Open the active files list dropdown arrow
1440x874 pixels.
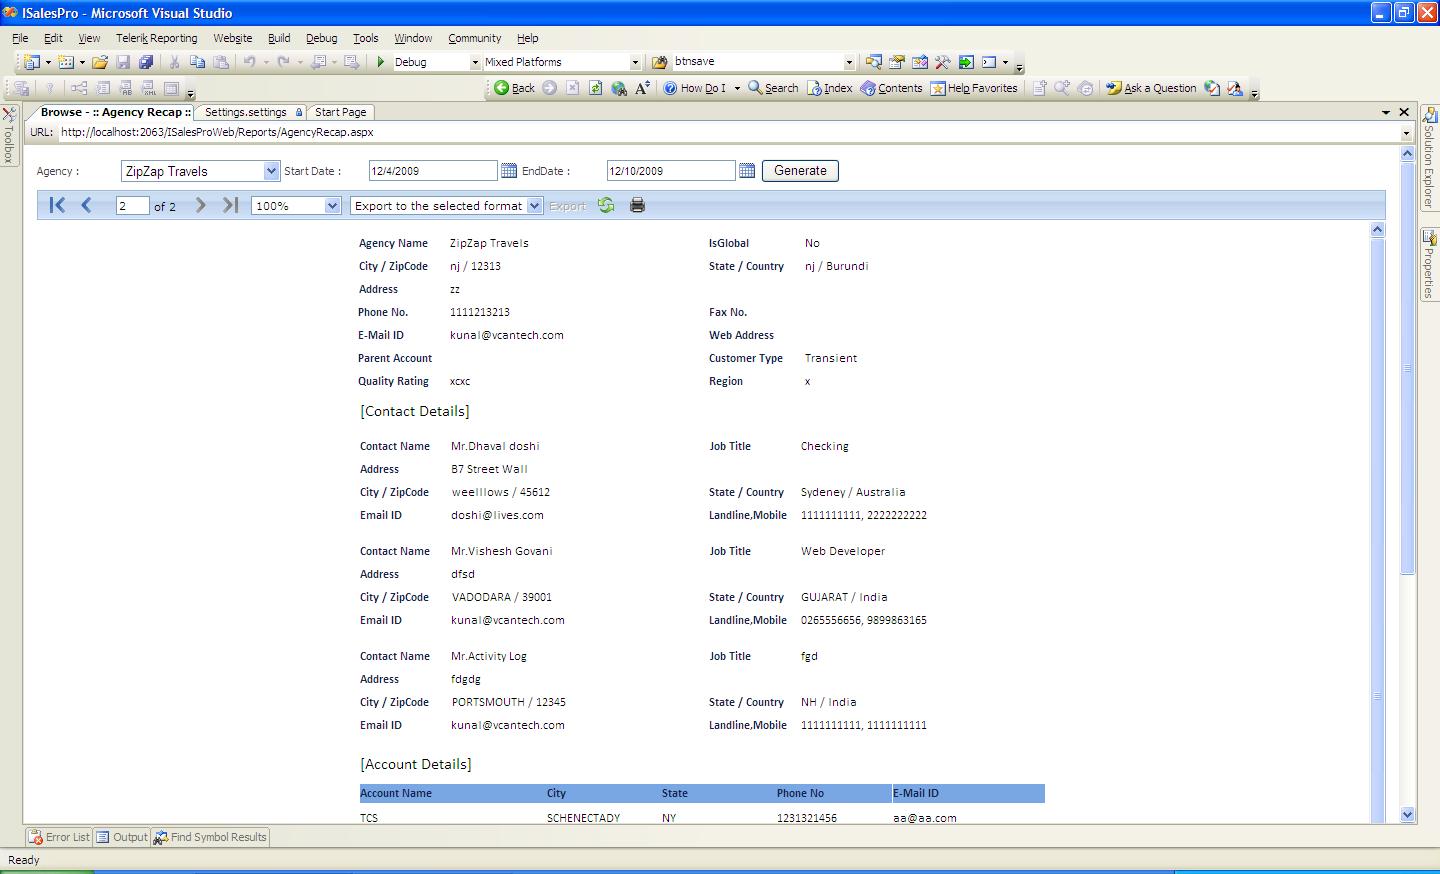[x=1386, y=112]
